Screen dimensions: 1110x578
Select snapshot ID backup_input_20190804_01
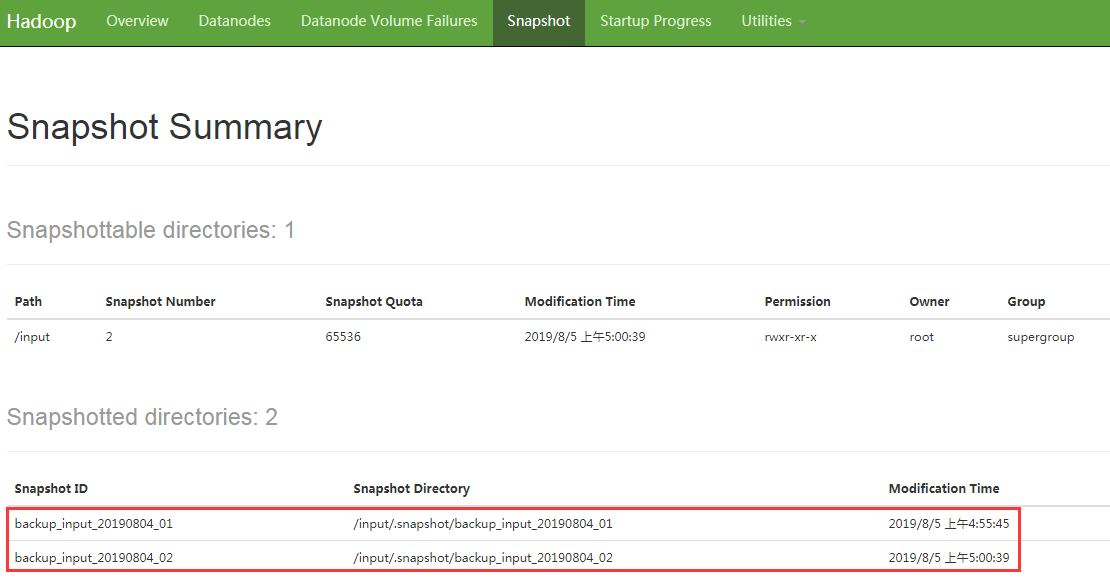coord(93,524)
